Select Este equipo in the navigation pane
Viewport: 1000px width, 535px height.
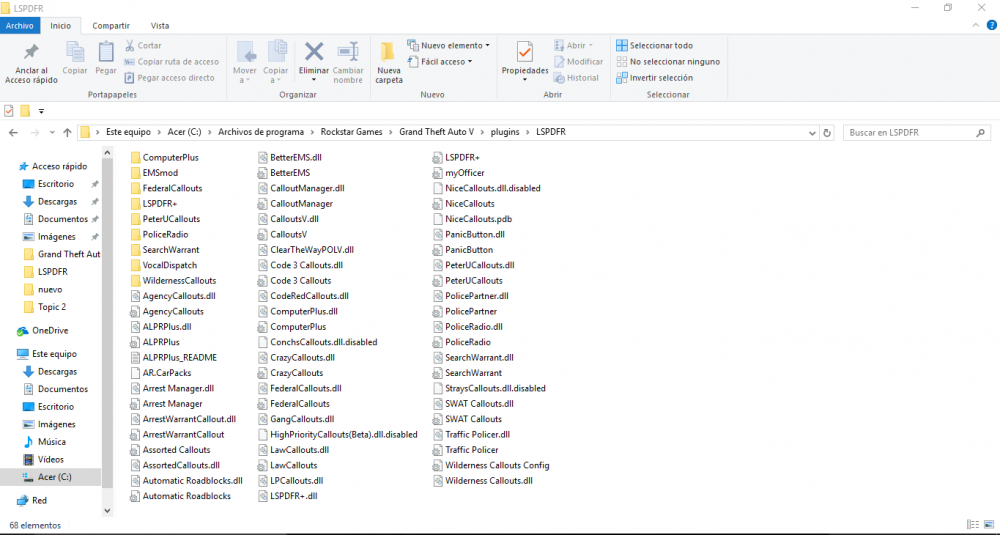[47, 353]
